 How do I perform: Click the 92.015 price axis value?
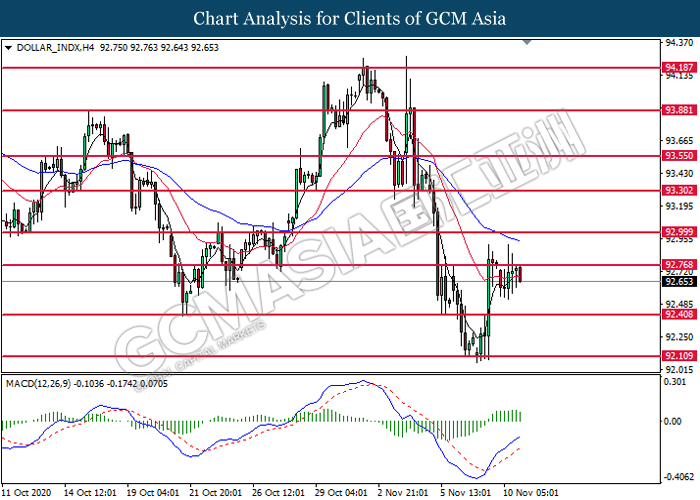click(679, 370)
